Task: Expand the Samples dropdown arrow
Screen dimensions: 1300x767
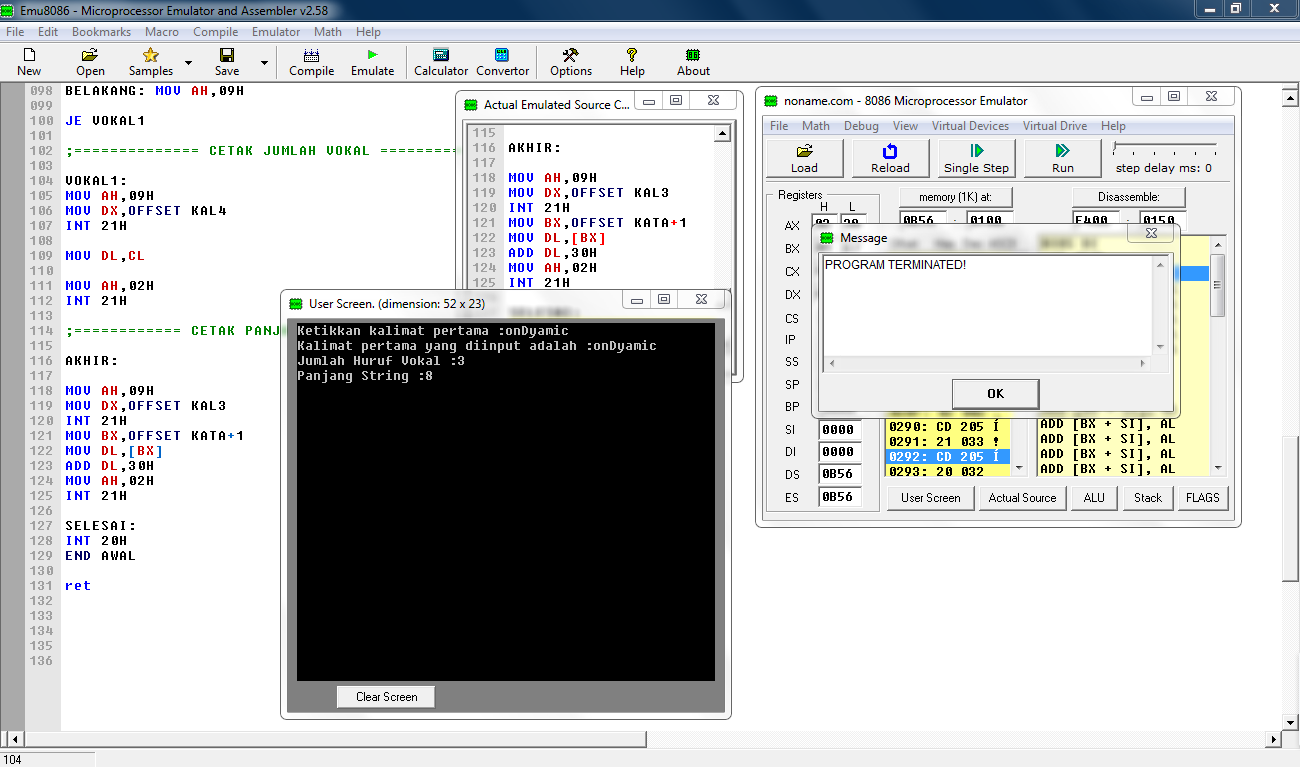Action: [x=188, y=62]
